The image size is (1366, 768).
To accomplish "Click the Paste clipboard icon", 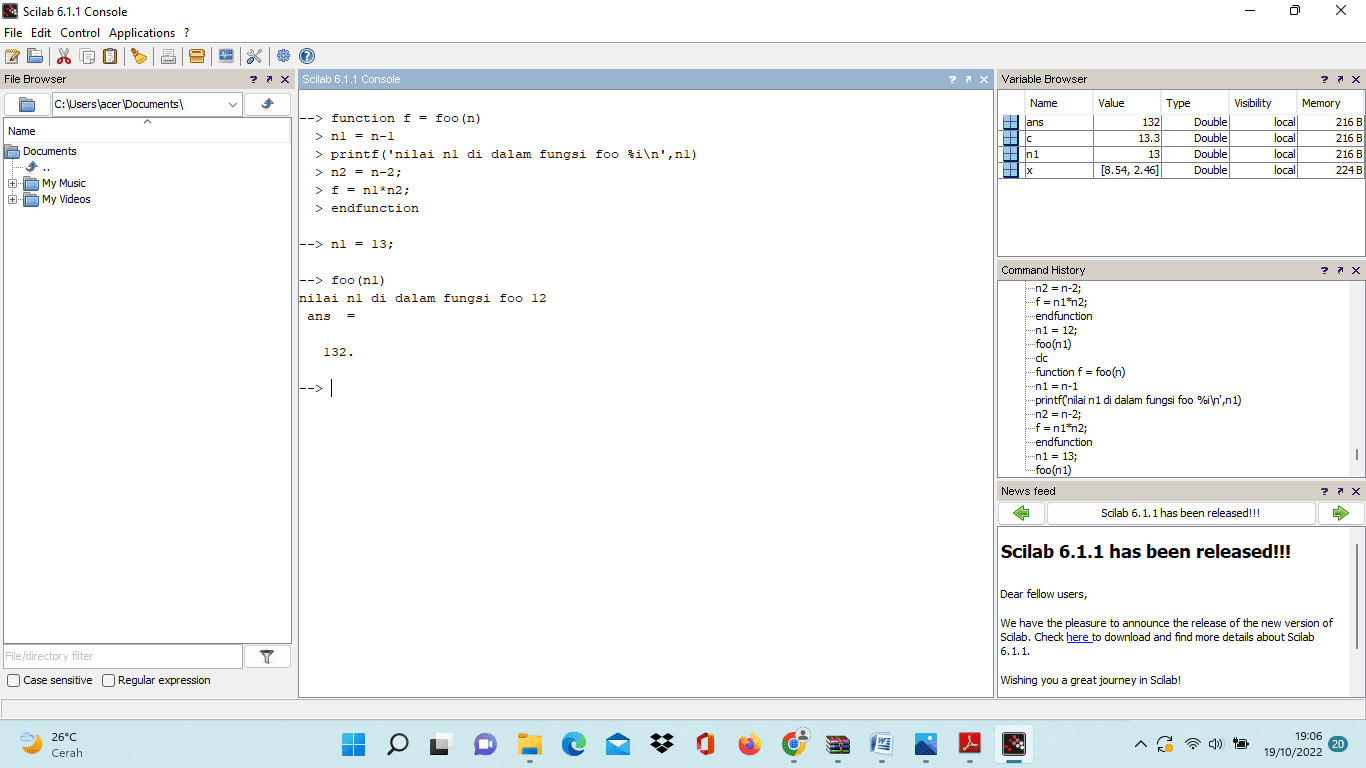I will [110, 56].
